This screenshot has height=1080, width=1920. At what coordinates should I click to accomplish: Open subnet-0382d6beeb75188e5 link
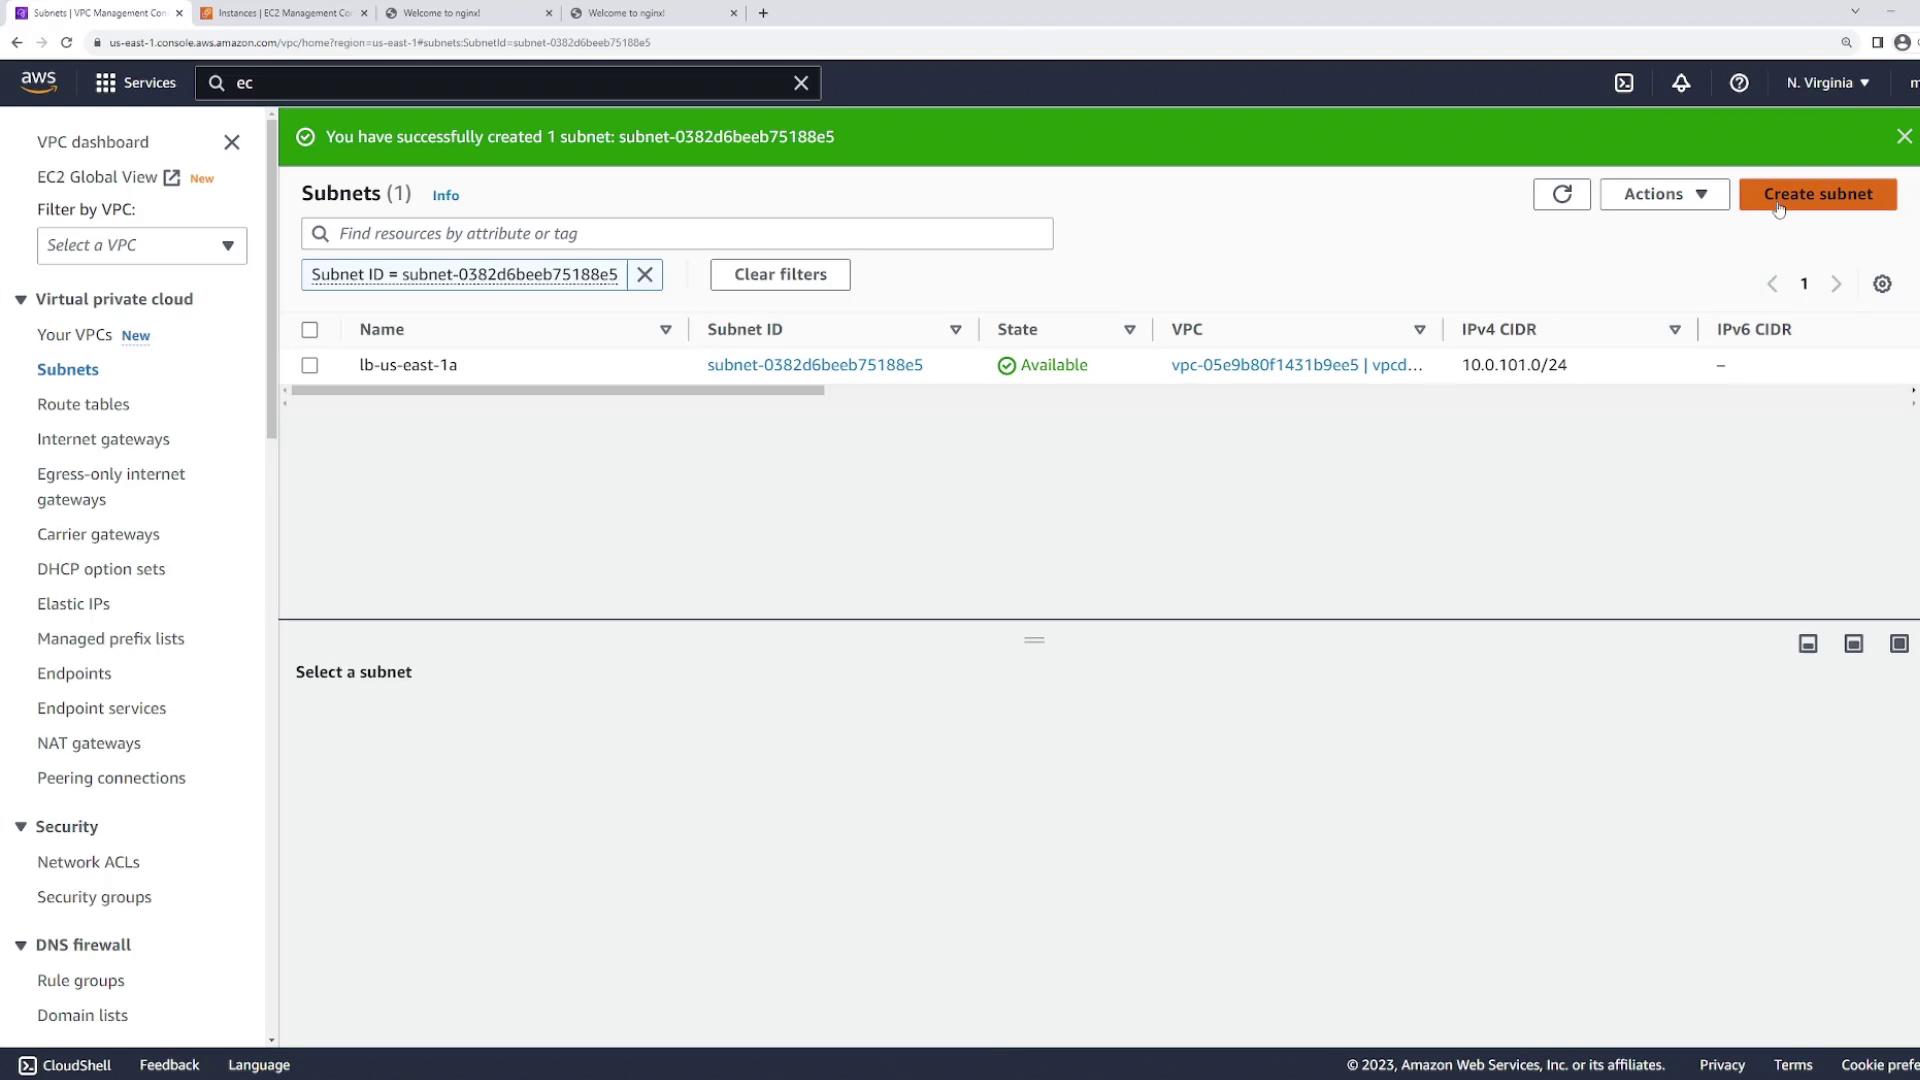click(814, 365)
